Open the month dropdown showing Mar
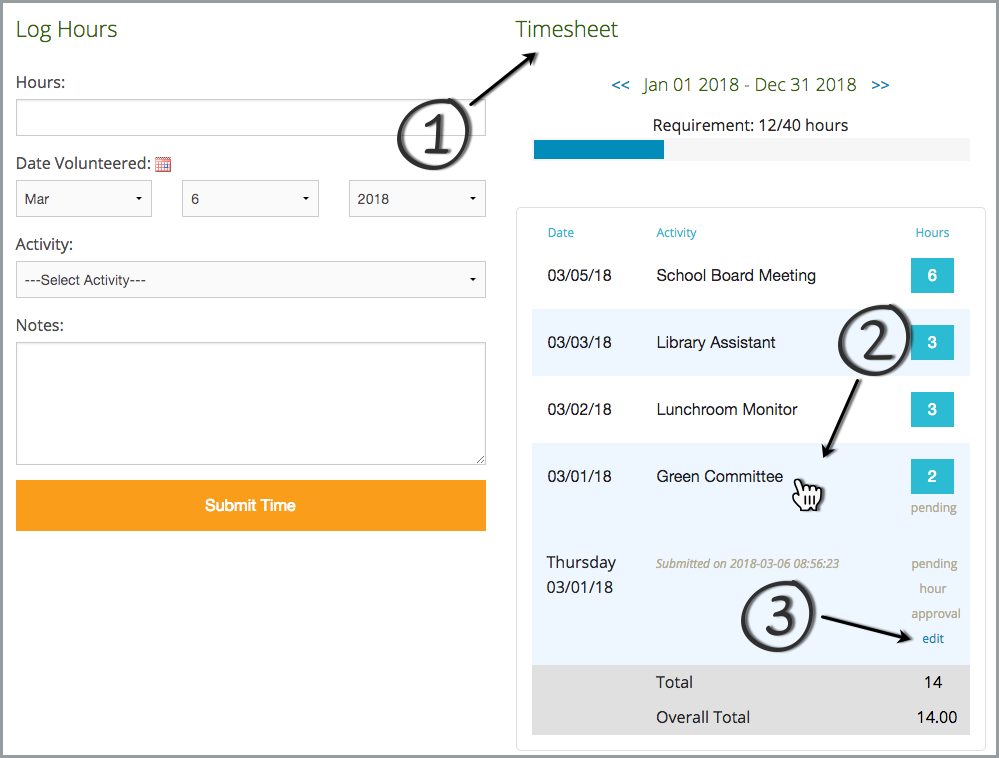The image size is (999, 758). tap(83, 199)
